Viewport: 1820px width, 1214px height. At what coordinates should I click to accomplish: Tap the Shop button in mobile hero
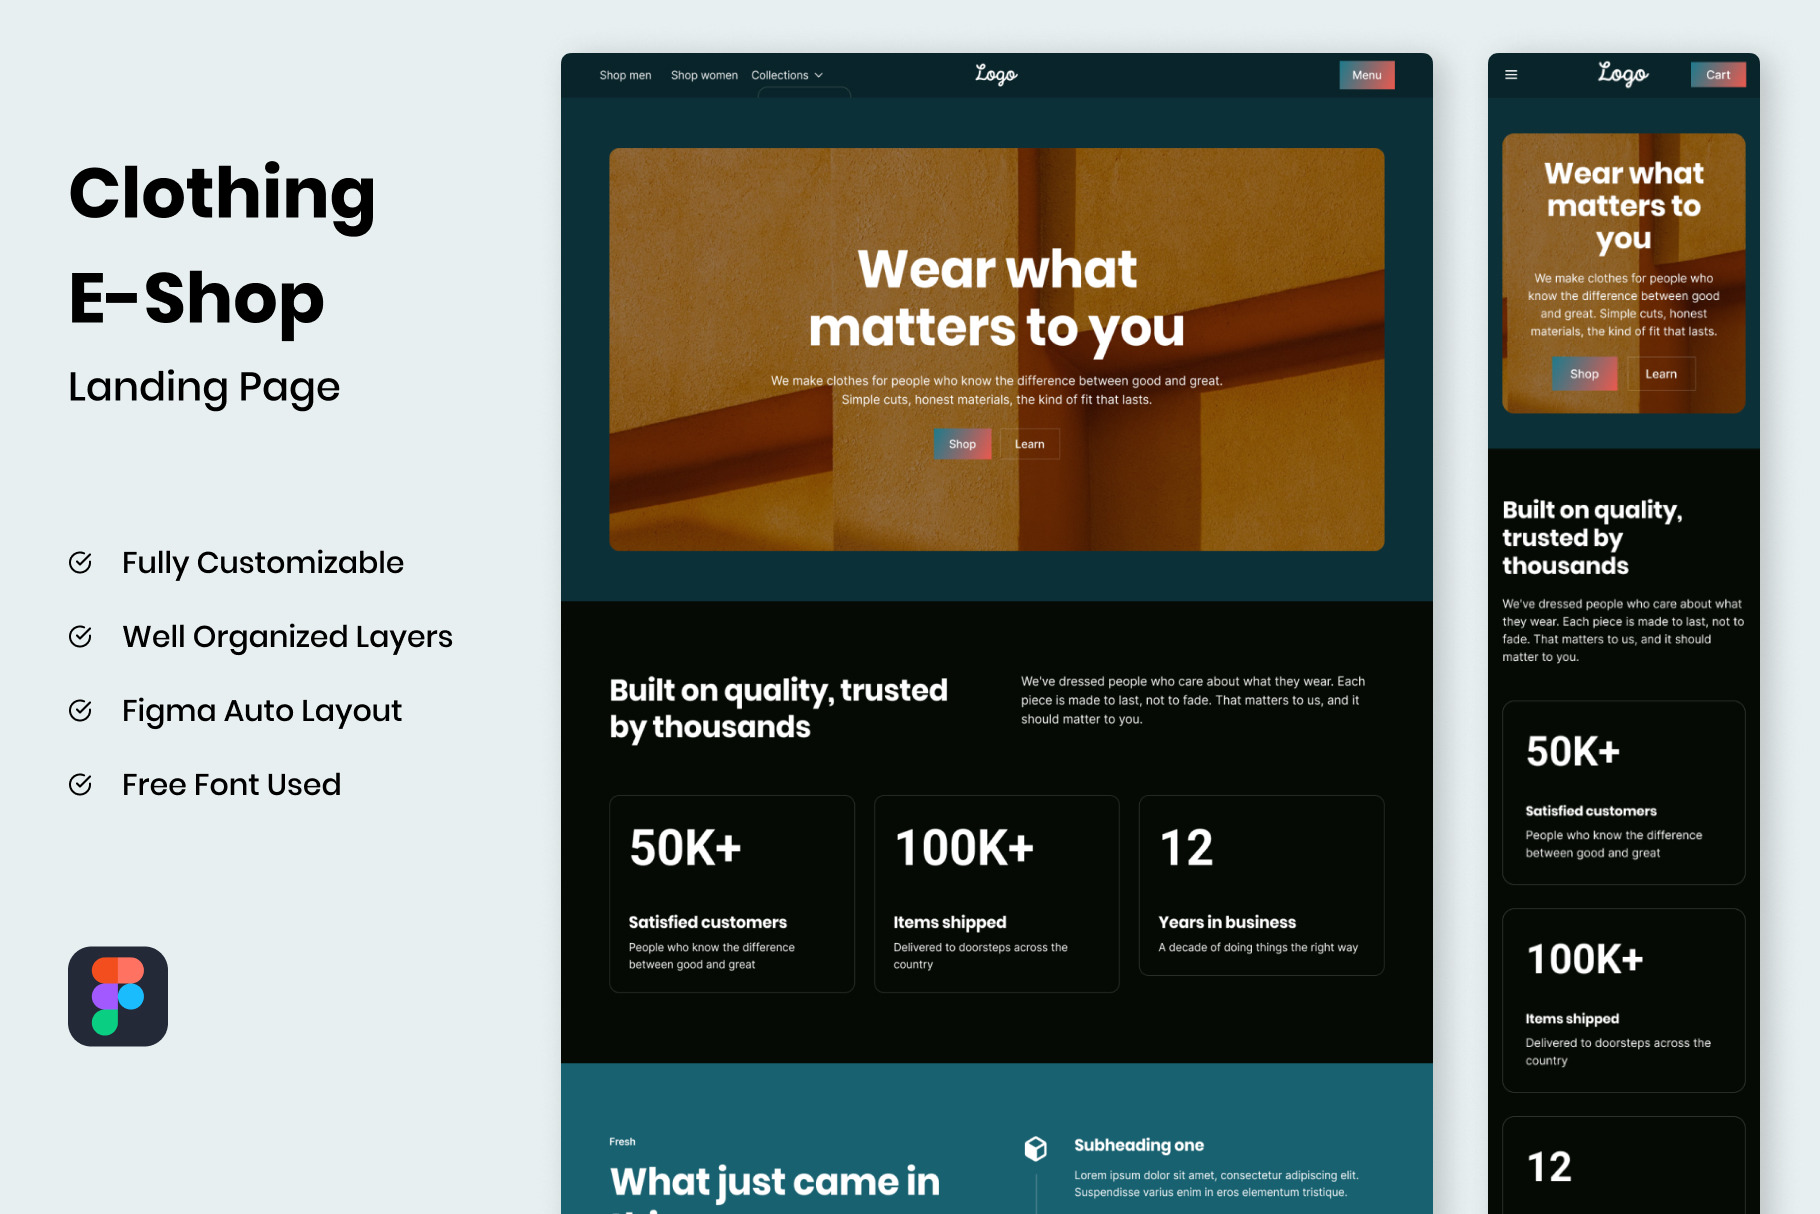click(1584, 374)
